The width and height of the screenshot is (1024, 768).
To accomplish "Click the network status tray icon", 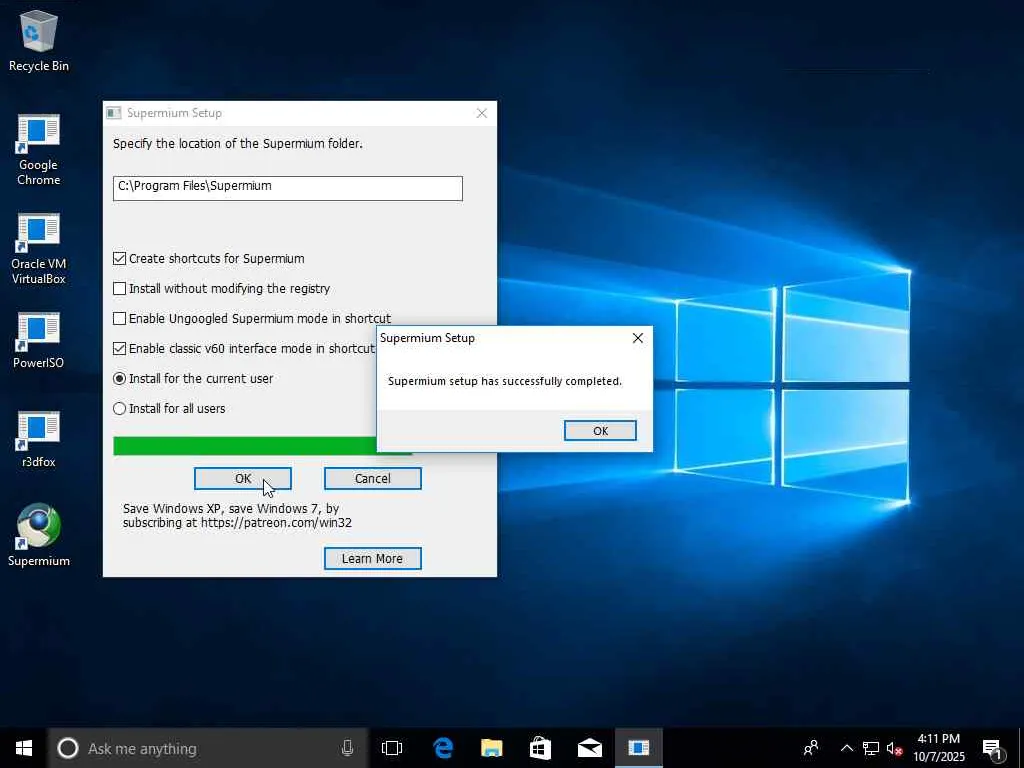I will coord(871,748).
